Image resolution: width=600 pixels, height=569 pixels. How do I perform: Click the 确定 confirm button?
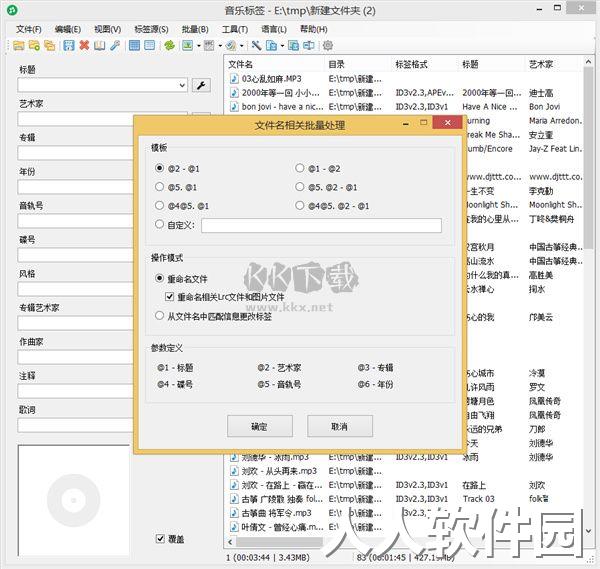coord(260,426)
